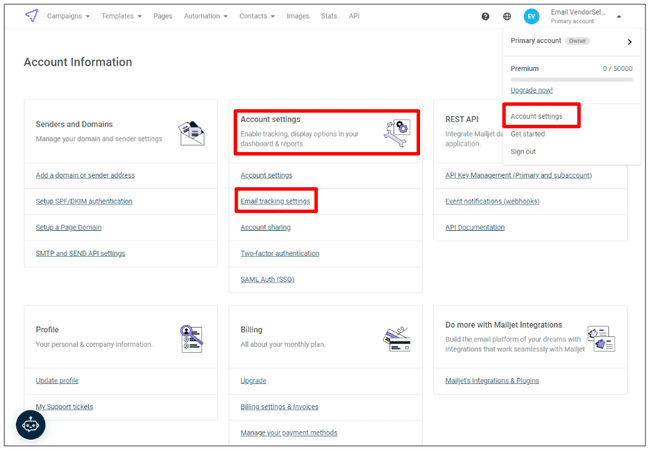The image size is (650, 451).
Task: Click the Mailjet Integrations puzzle icon
Action: tap(600, 338)
